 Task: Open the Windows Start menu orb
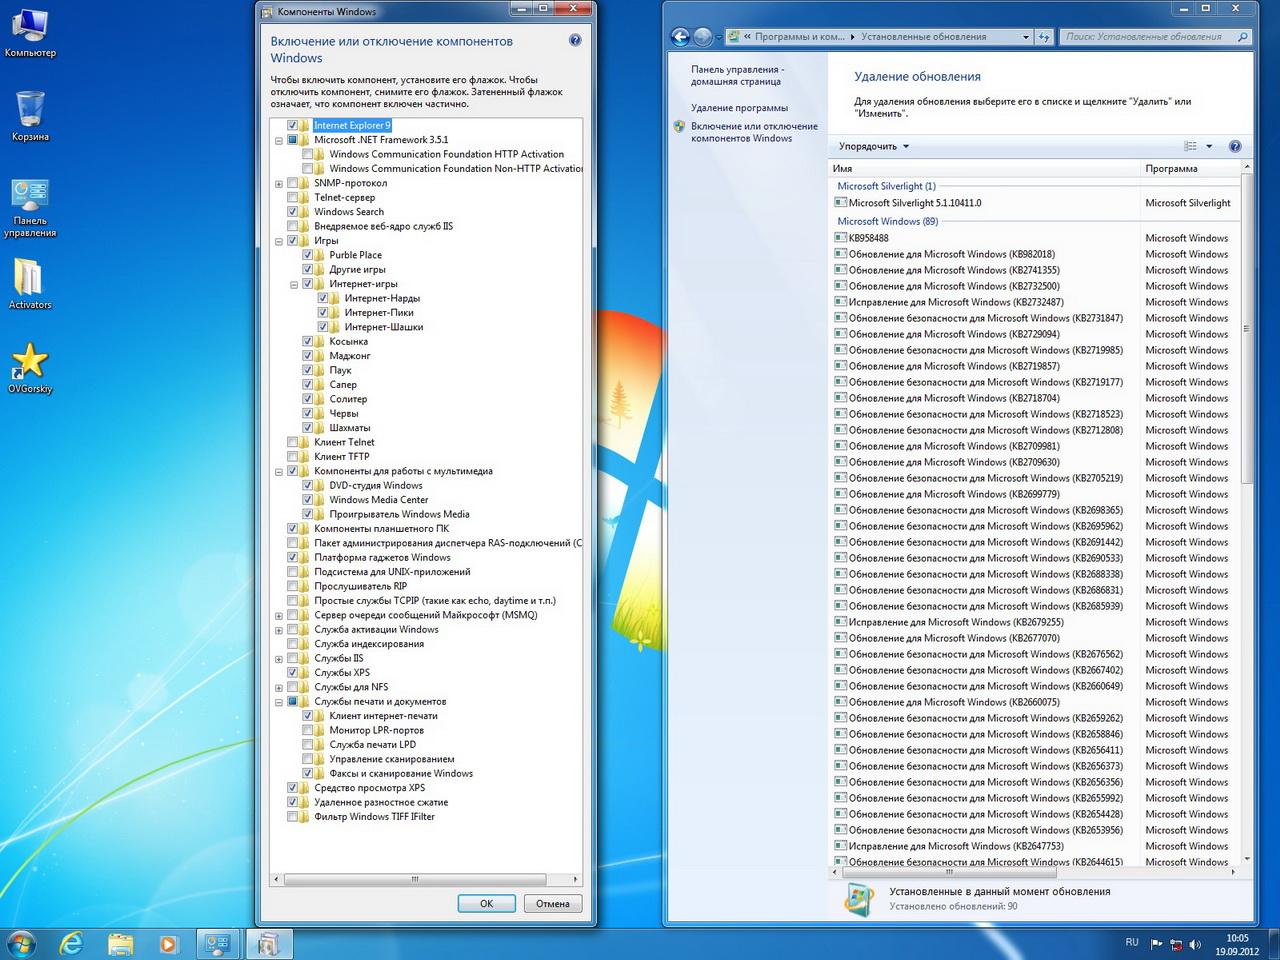pyautogui.click(x=21, y=943)
